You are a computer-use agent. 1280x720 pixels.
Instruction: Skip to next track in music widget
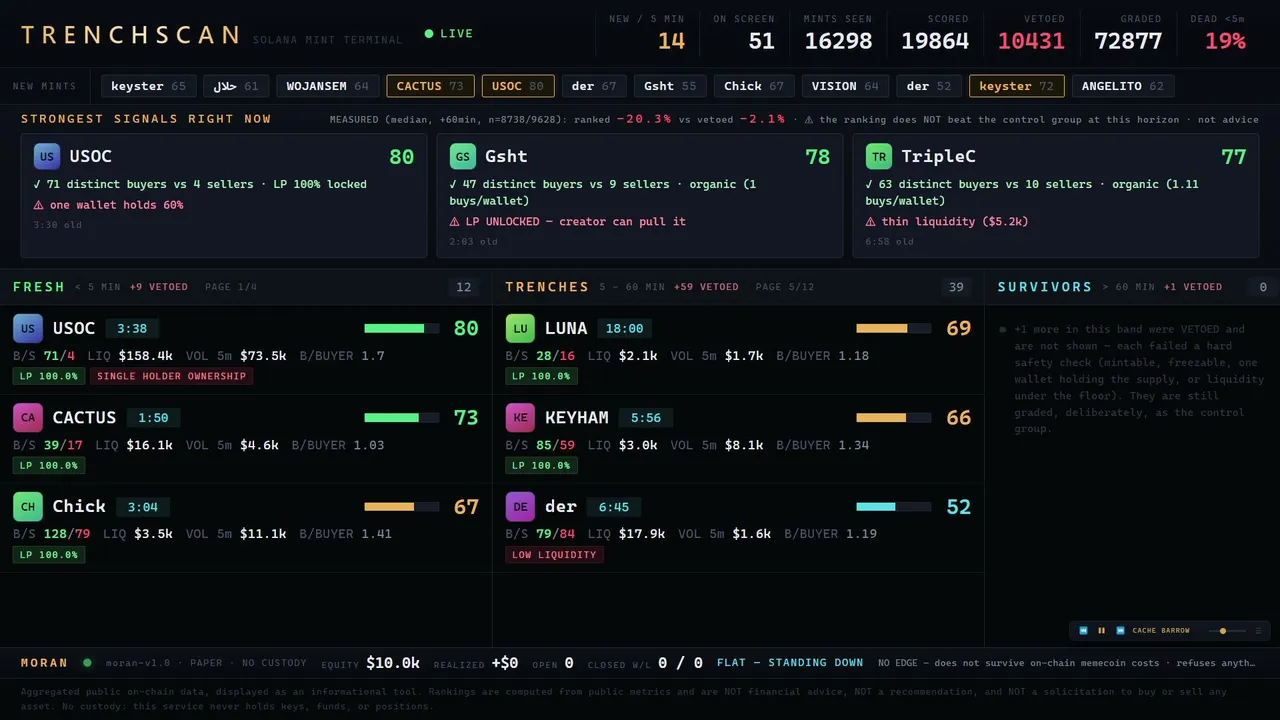(1120, 631)
